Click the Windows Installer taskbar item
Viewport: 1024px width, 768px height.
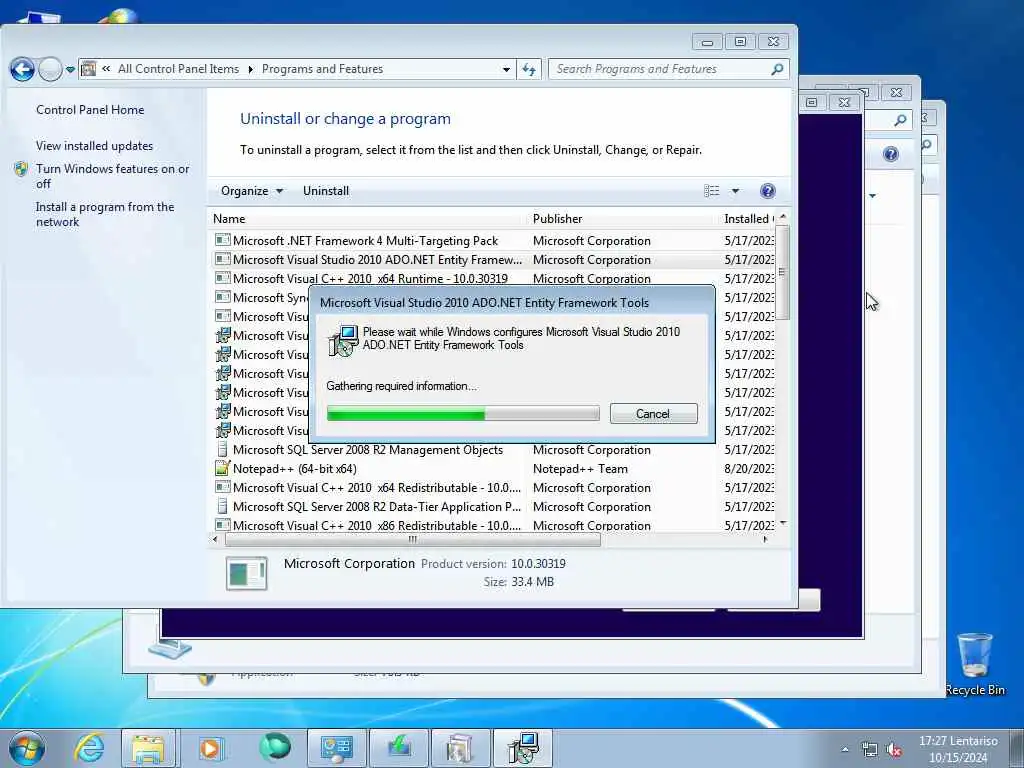(523, 748)
